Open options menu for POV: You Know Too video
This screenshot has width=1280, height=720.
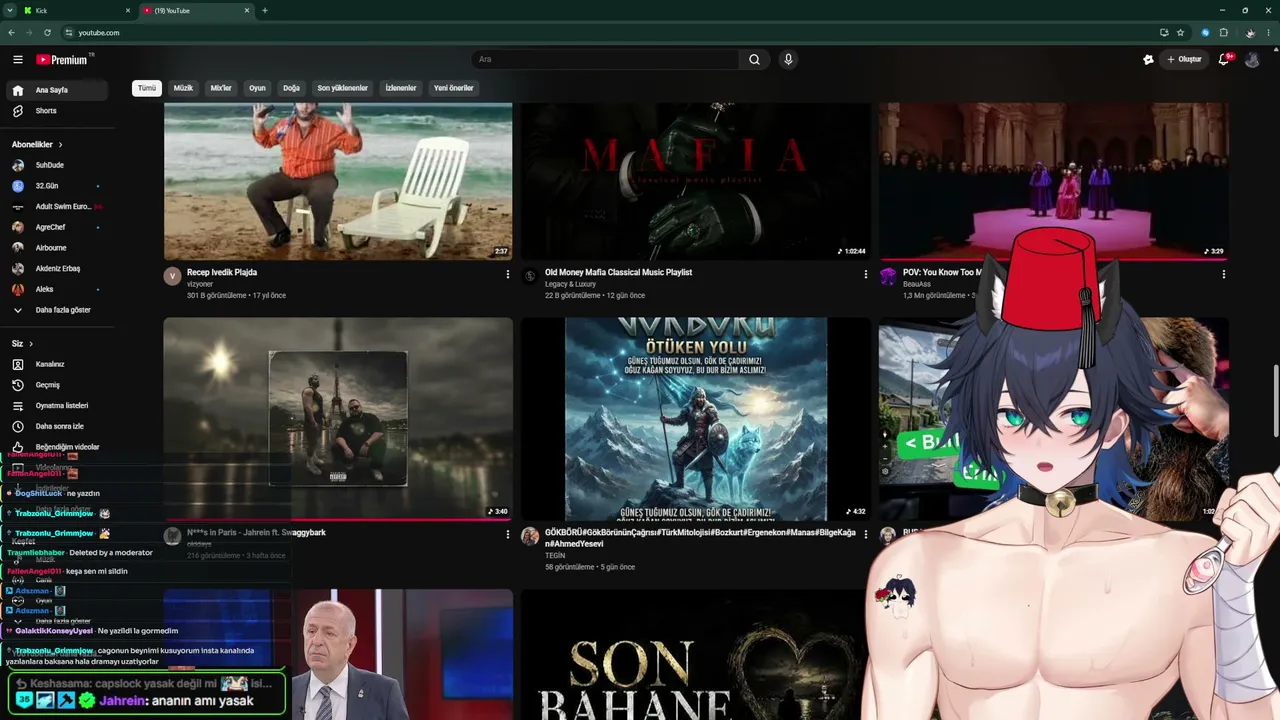[1223, 274]
